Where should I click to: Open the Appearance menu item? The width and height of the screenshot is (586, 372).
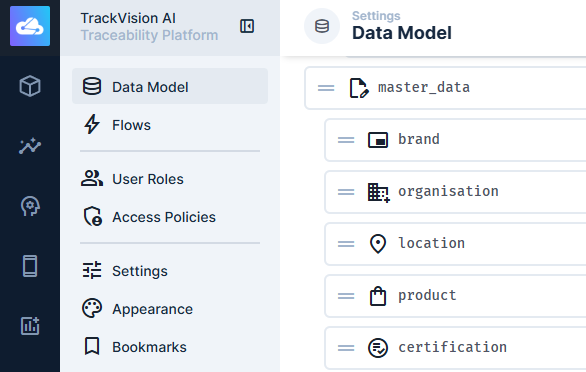pyautogui.click(x=170, y=309)
